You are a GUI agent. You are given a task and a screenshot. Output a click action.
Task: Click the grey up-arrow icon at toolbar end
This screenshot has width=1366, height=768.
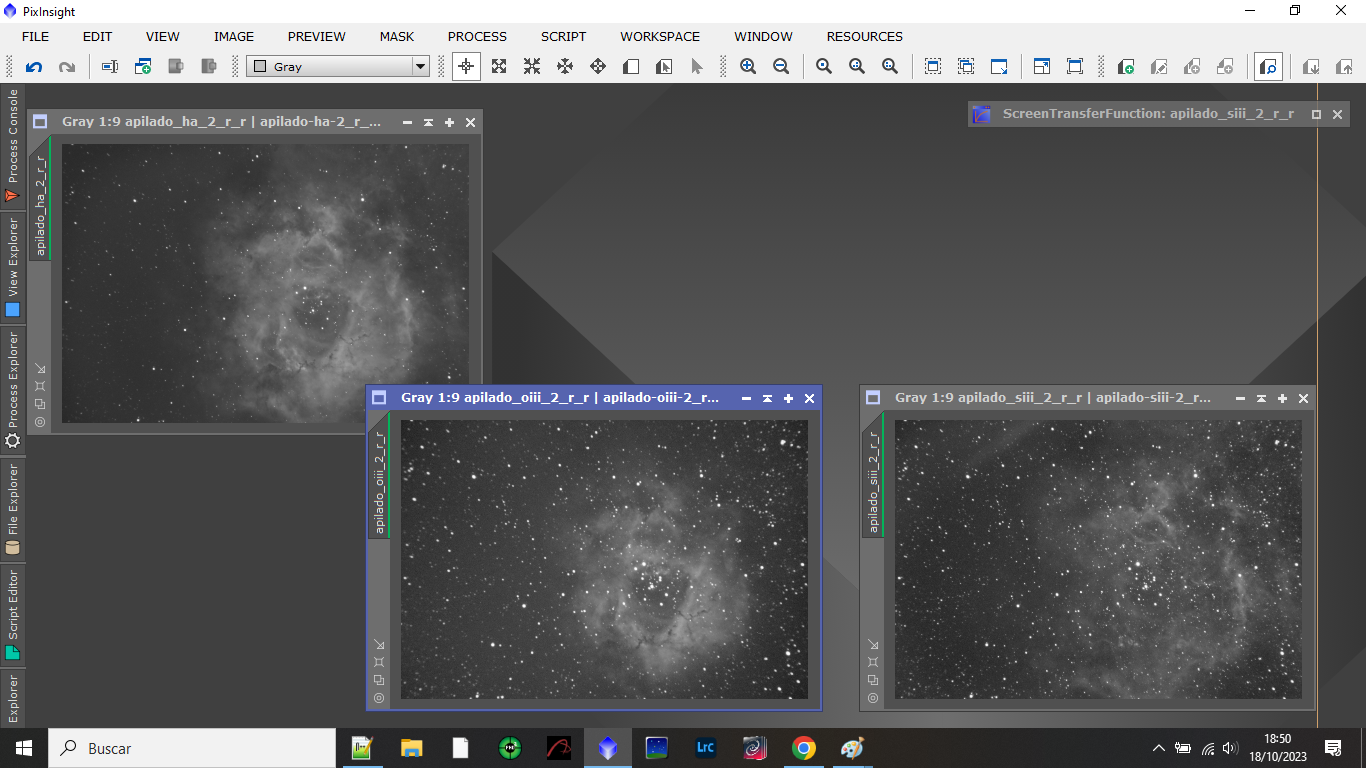[x=1344, y=67]
